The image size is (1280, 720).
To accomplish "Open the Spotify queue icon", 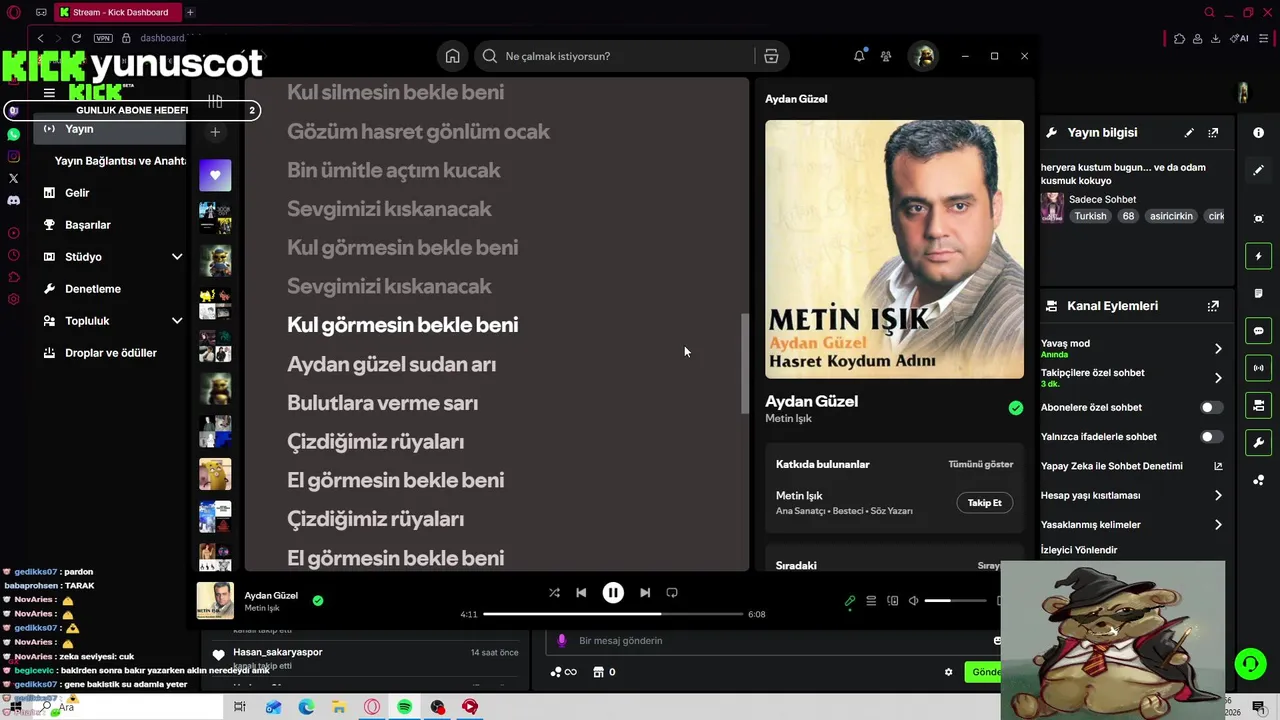I will pos(871,601).
